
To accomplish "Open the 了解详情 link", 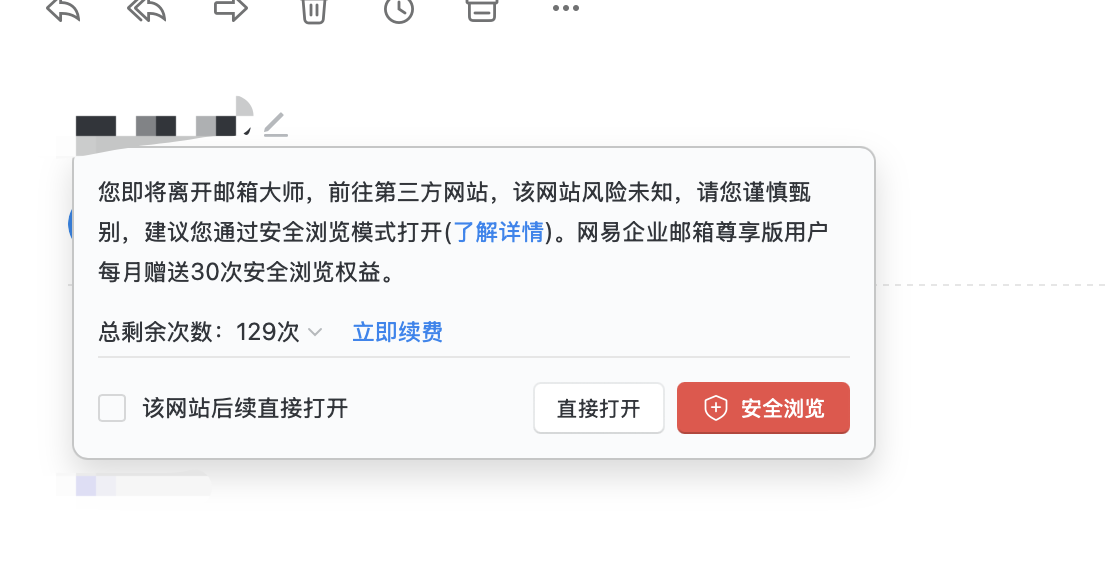I will tap(498, 231).
